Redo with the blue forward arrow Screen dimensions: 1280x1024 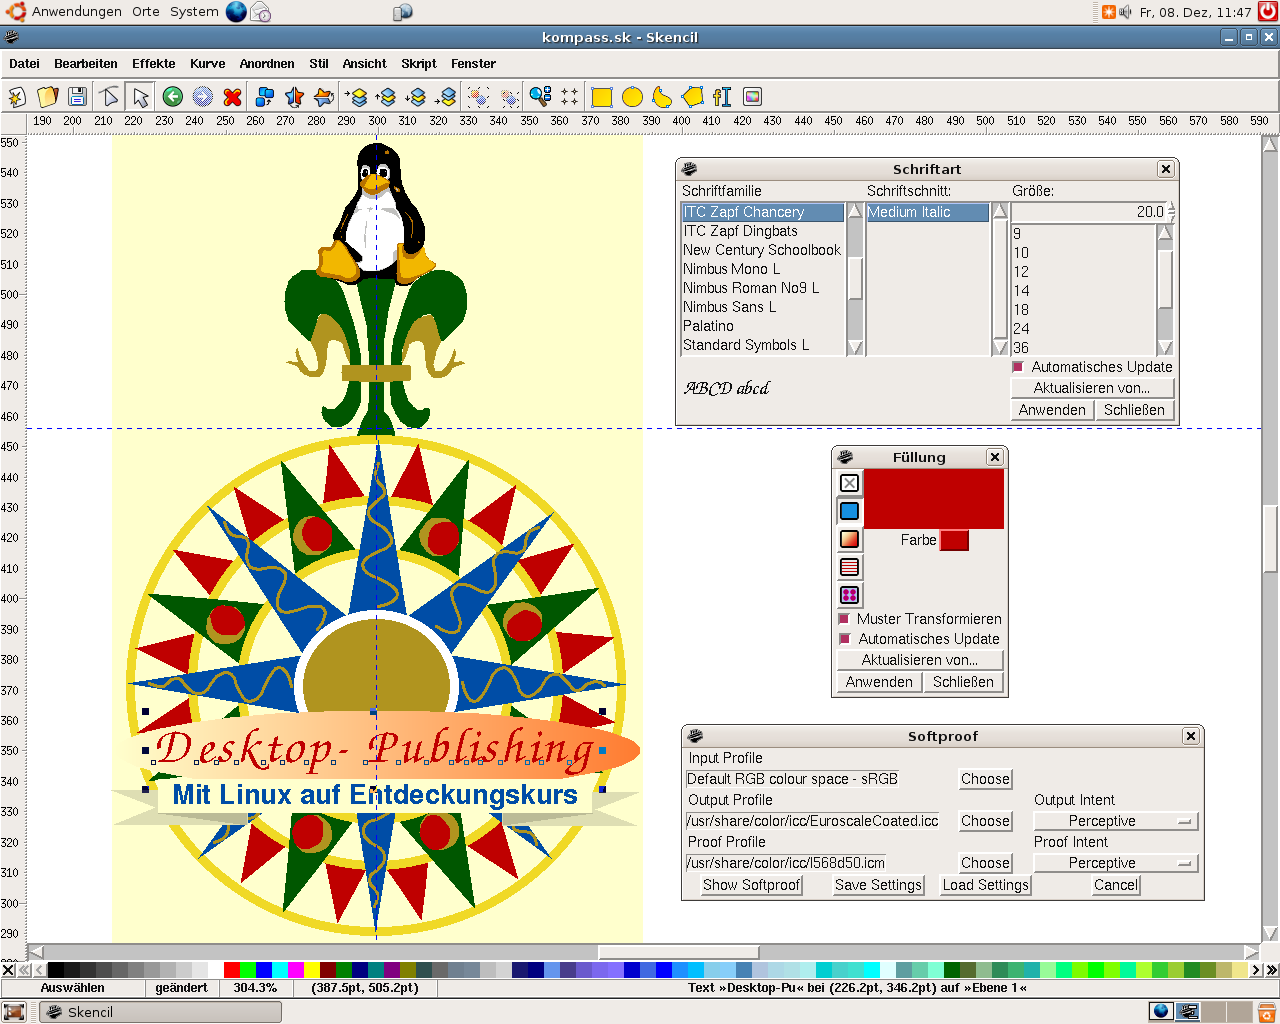203,96
